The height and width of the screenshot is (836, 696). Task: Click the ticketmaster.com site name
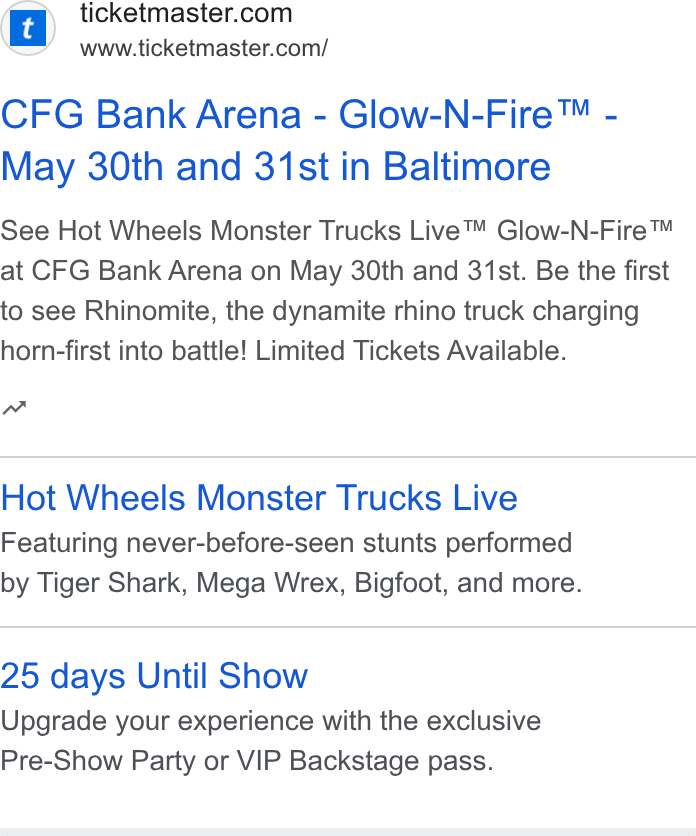click(x=186, y=13)
